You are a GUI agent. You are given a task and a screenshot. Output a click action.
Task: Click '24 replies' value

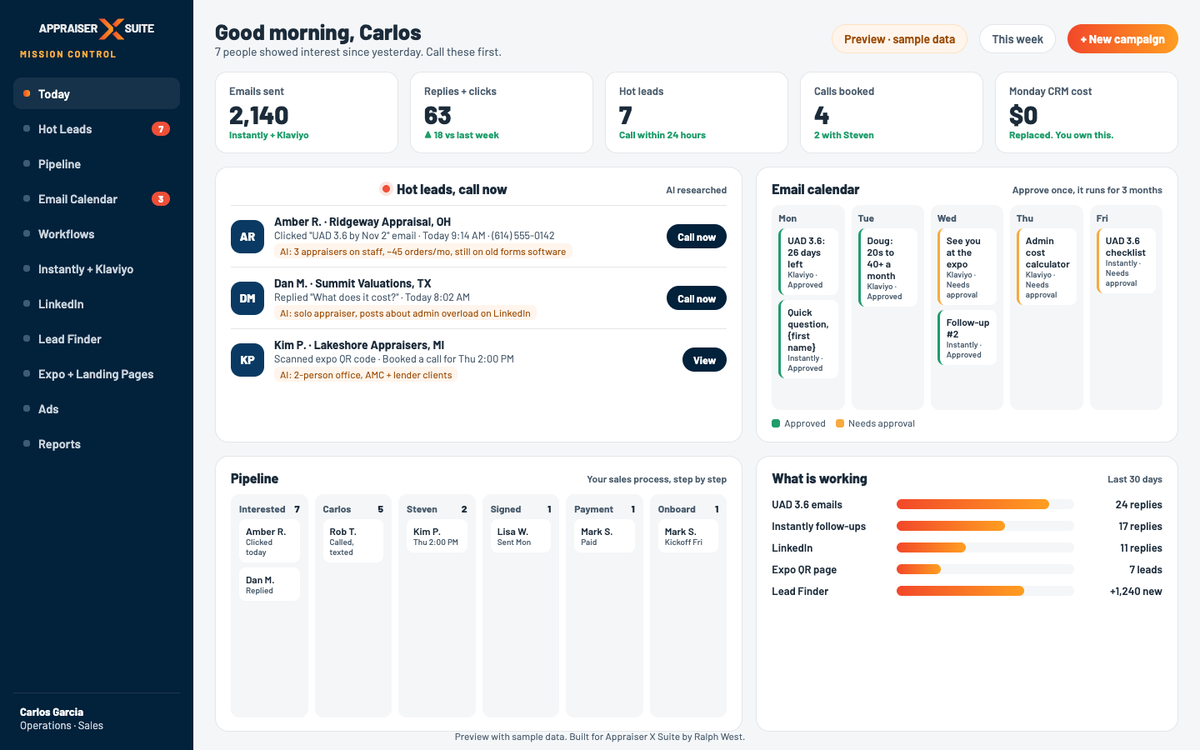coord(1139,505)
